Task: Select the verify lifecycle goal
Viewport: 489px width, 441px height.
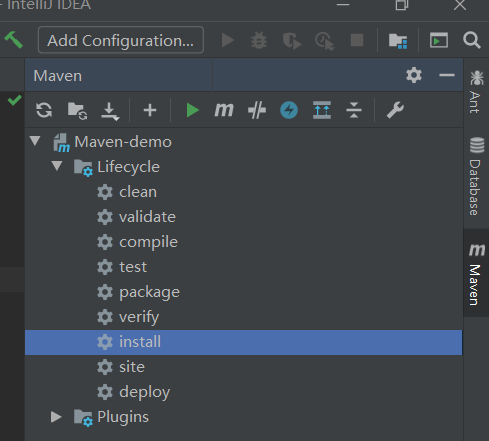Action: click(139, 317)
